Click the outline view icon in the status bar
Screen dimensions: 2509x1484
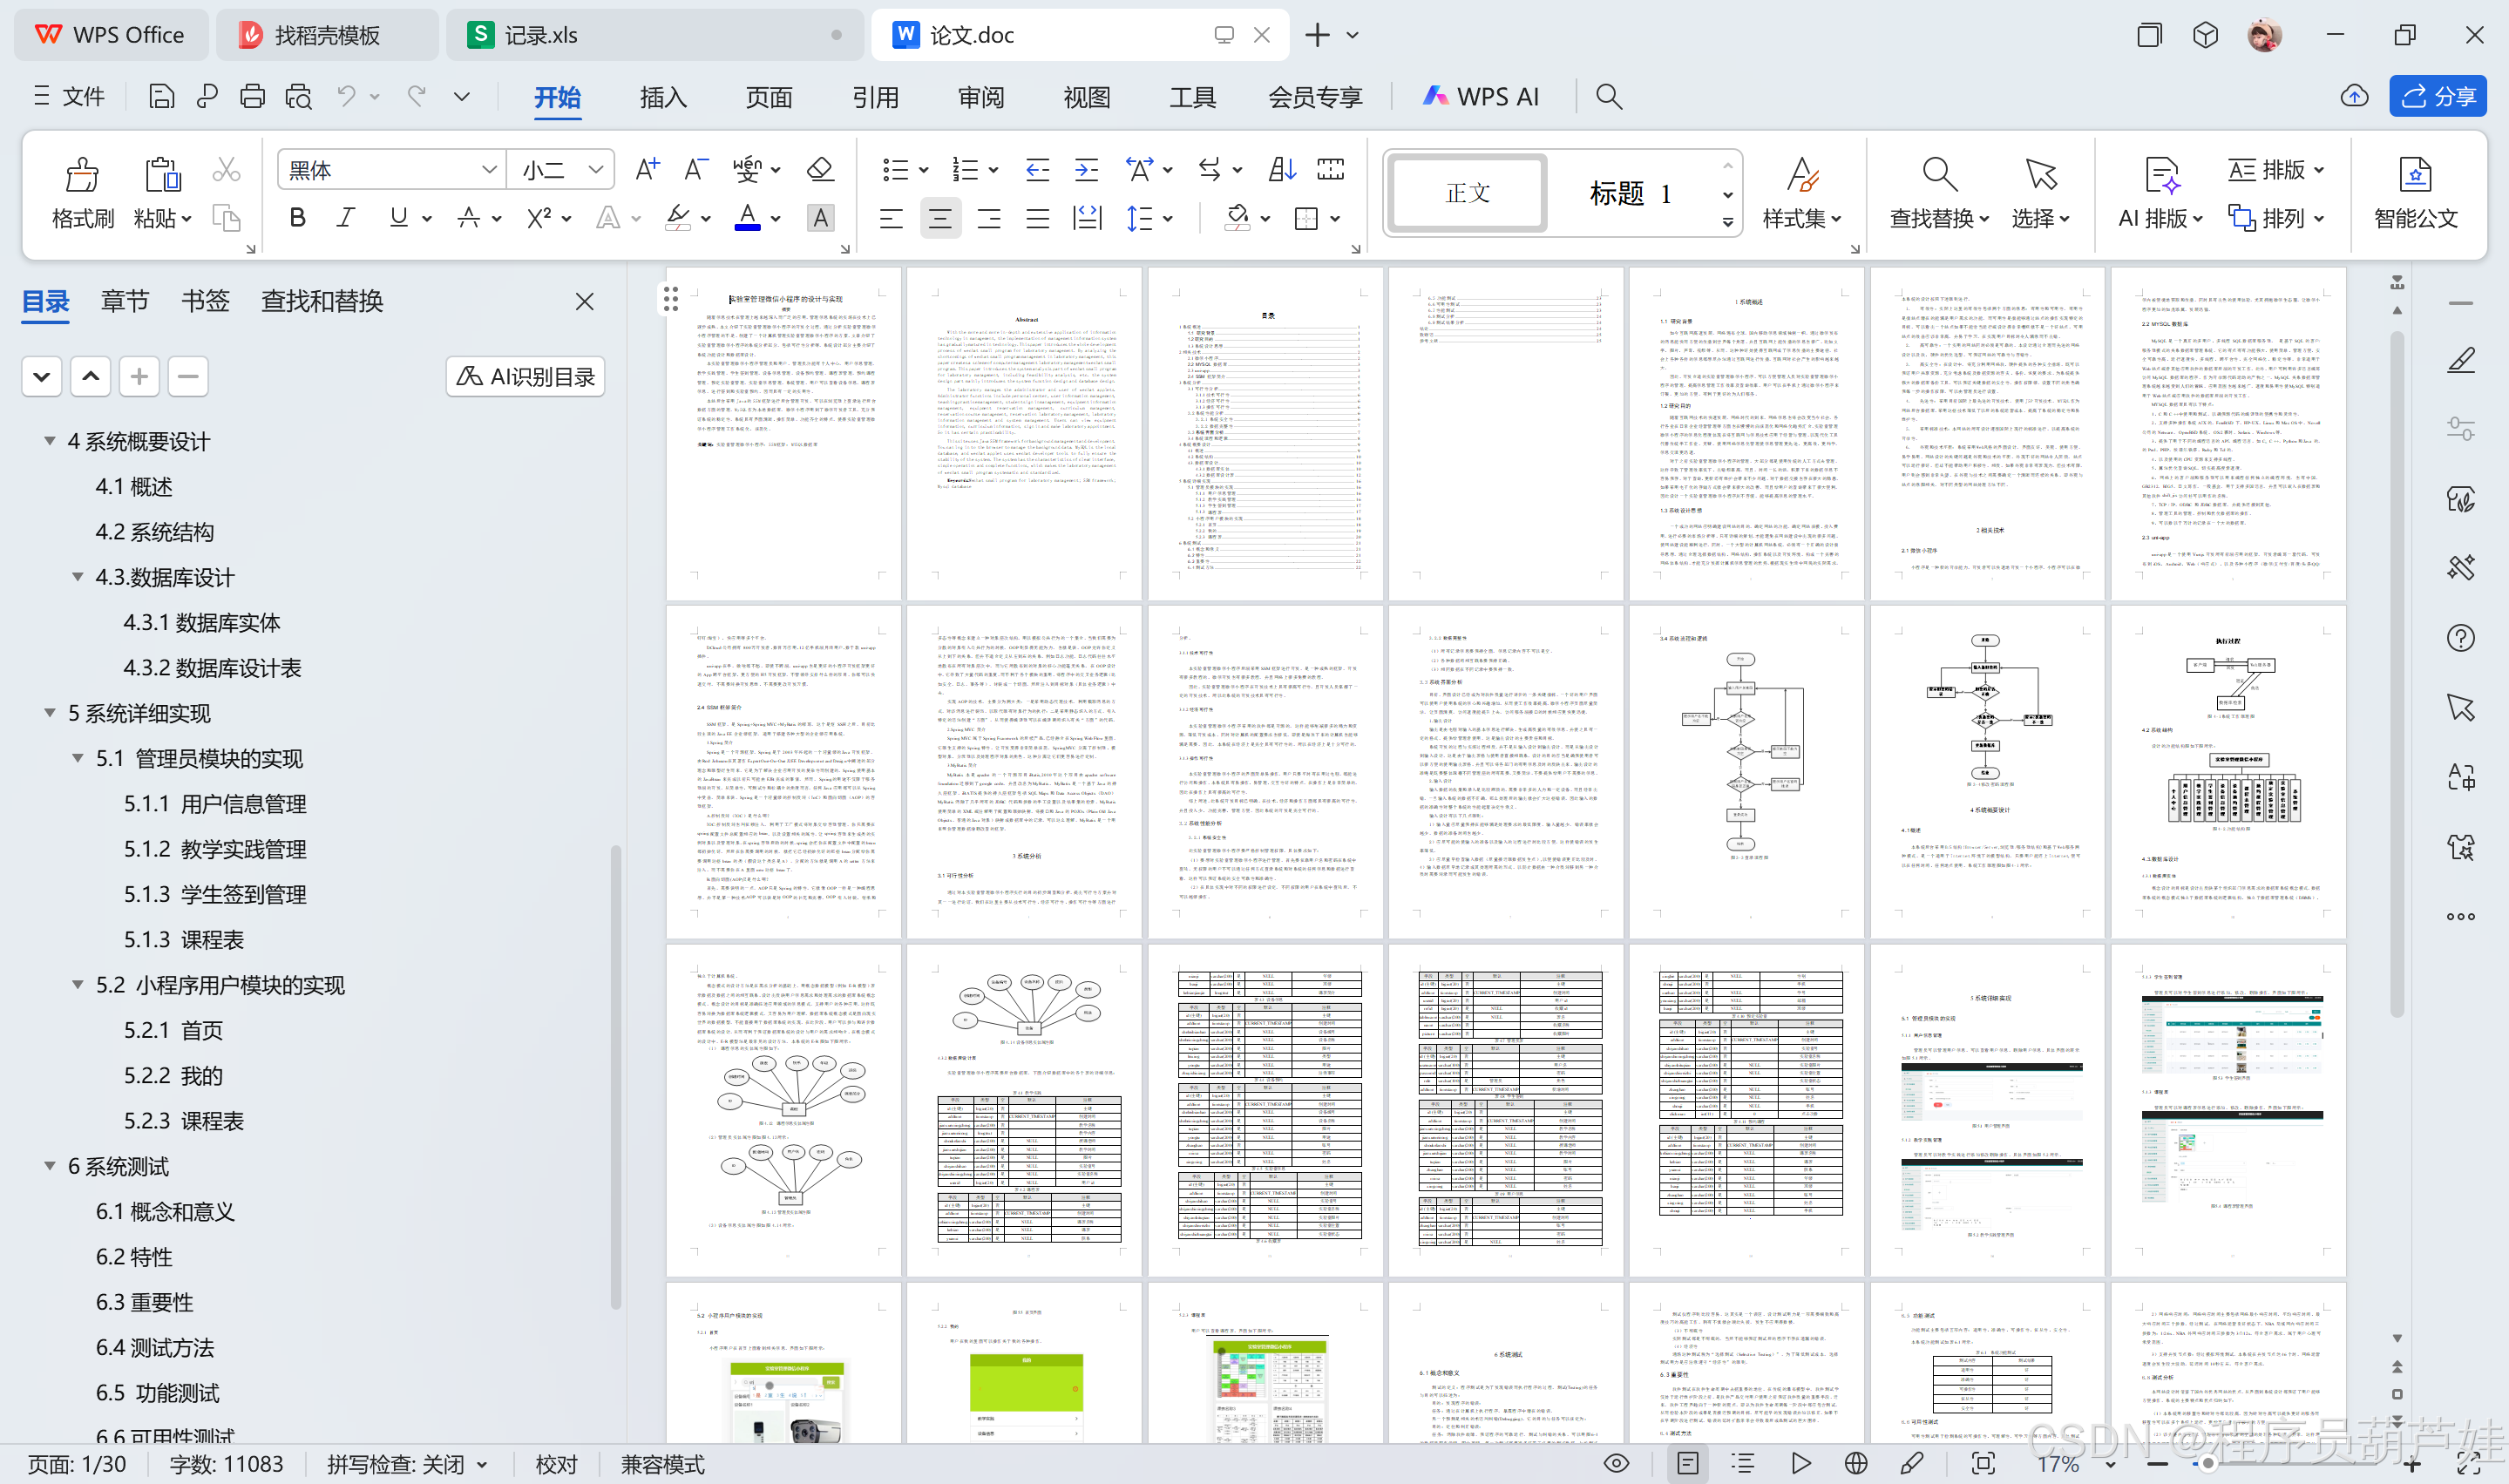(x=1743, y=1464)
